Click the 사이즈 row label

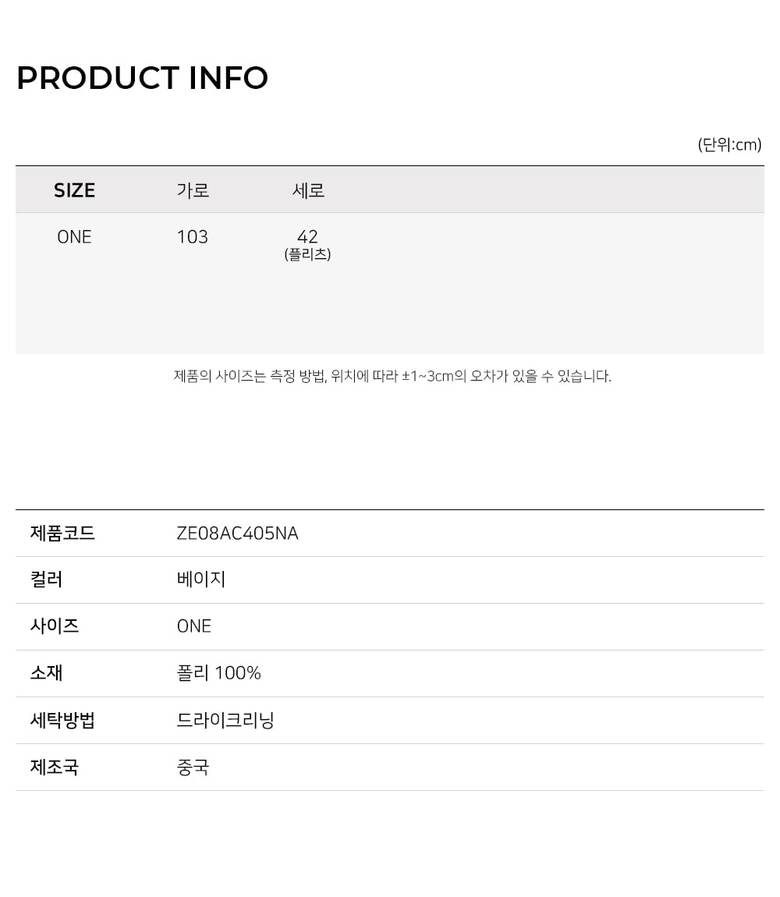point(55,626)
